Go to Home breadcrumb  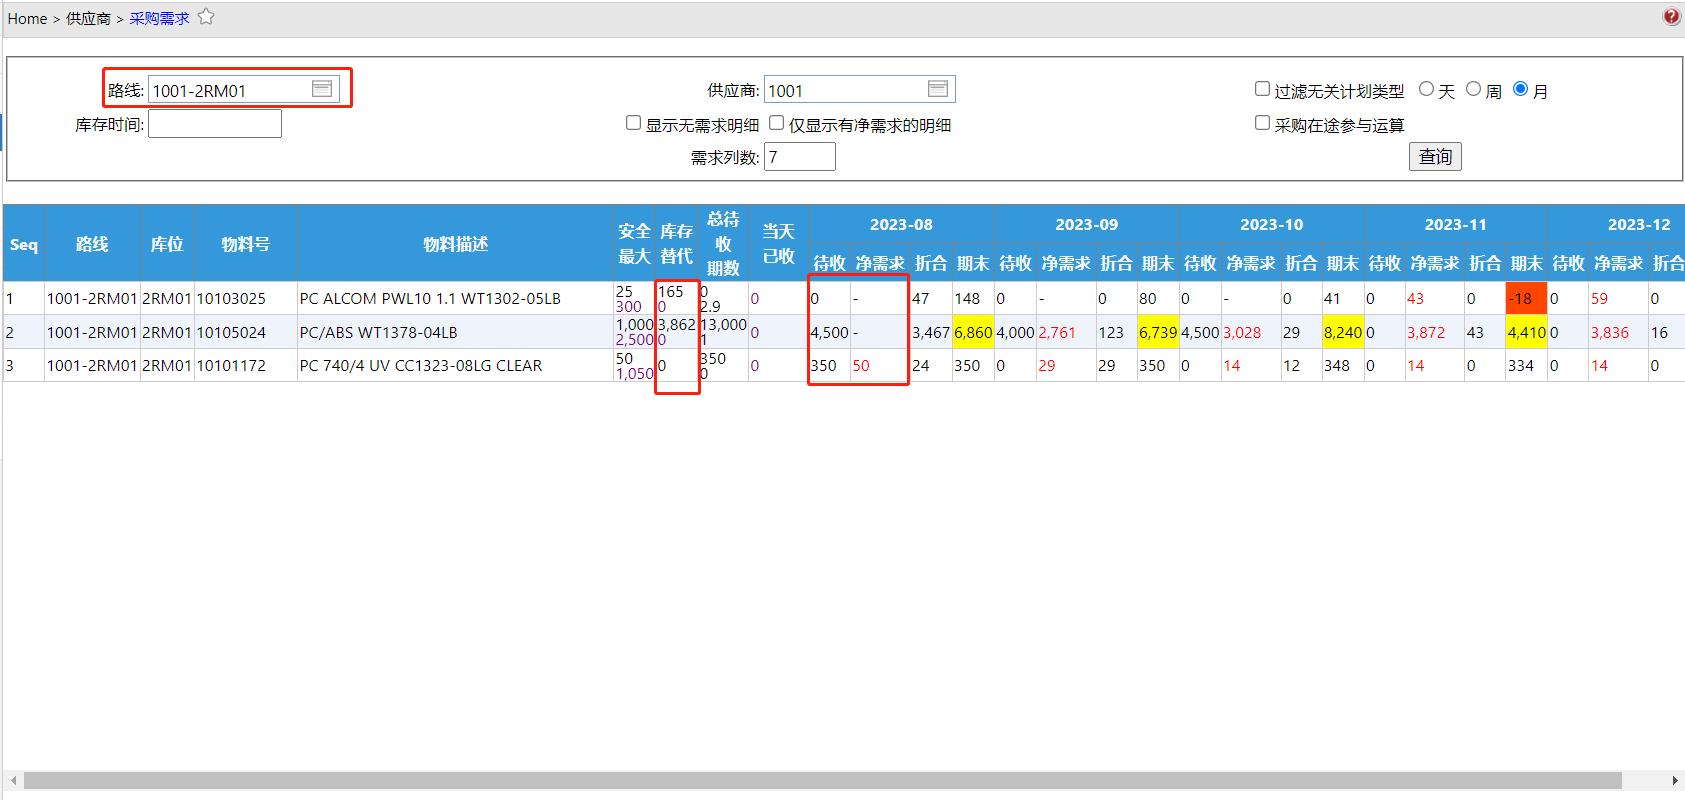tap(28, 18)
